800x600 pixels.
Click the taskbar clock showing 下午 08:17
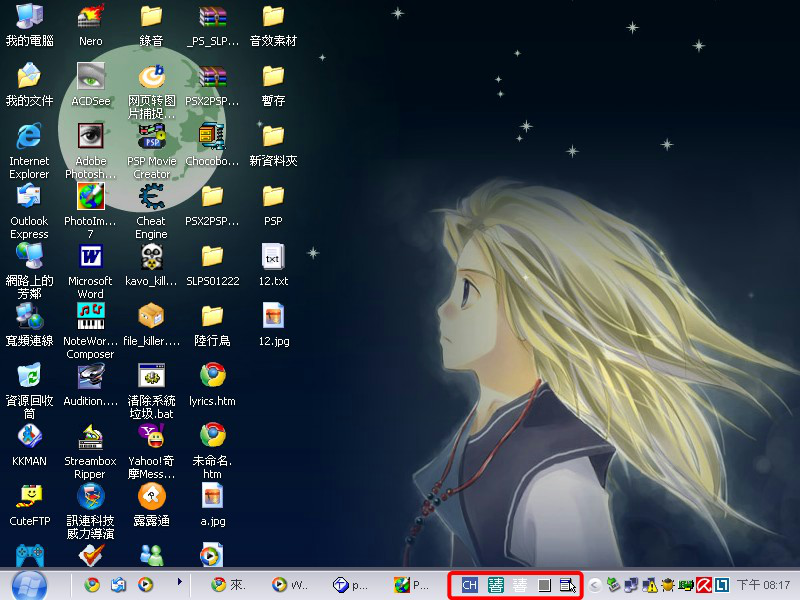764,585
